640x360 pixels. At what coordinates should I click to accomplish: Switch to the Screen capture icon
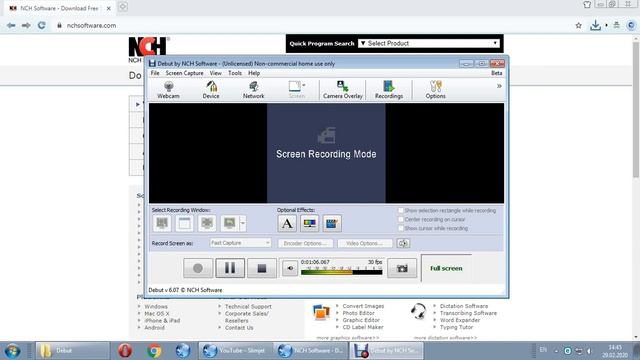coord(295,89)
